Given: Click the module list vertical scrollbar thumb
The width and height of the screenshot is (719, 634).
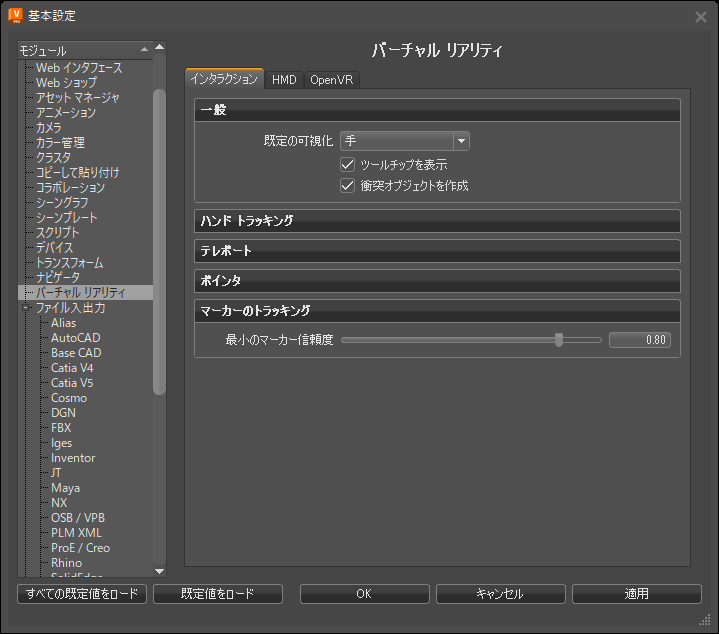Looking at the screenshot, I should click(159, 242).
